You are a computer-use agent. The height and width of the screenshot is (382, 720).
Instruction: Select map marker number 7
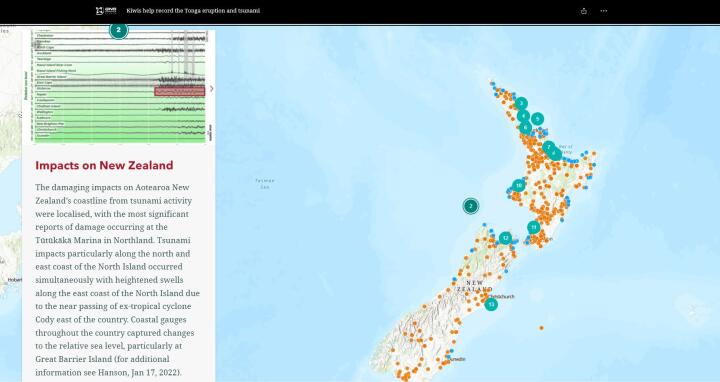pyautogui.click(x=548, y=147)
